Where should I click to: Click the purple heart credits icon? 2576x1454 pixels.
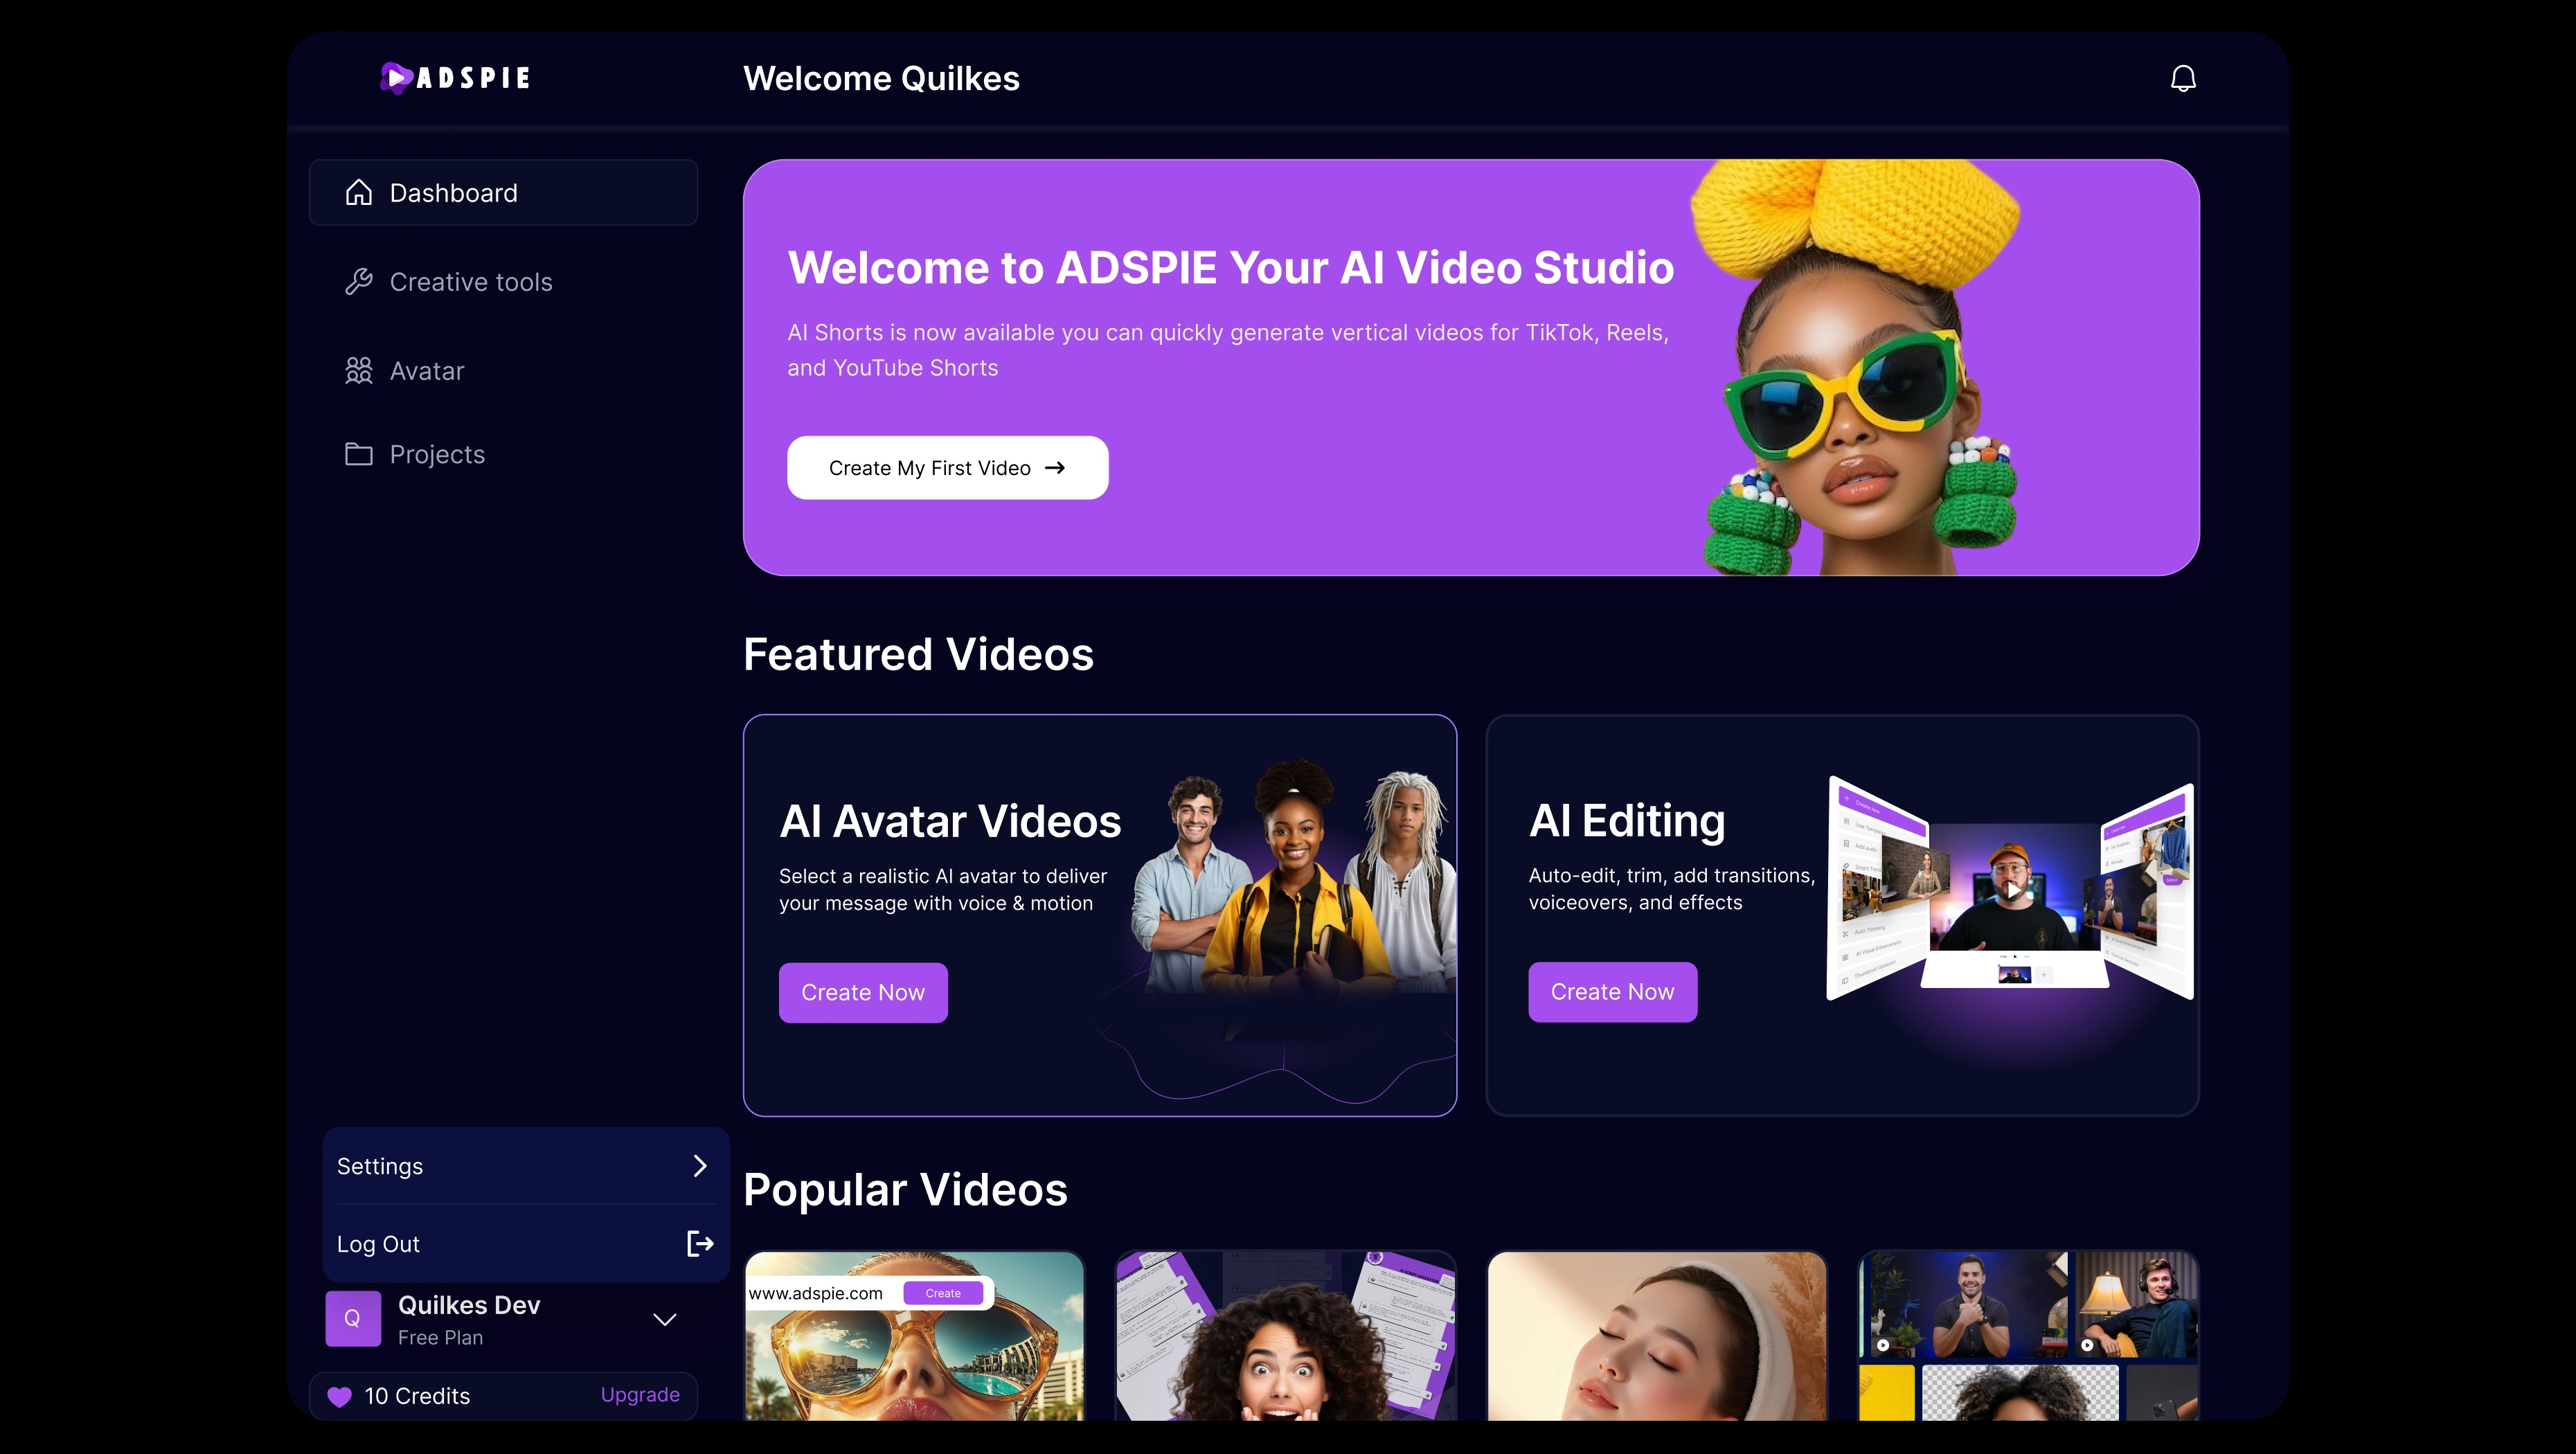(340, 1397)
